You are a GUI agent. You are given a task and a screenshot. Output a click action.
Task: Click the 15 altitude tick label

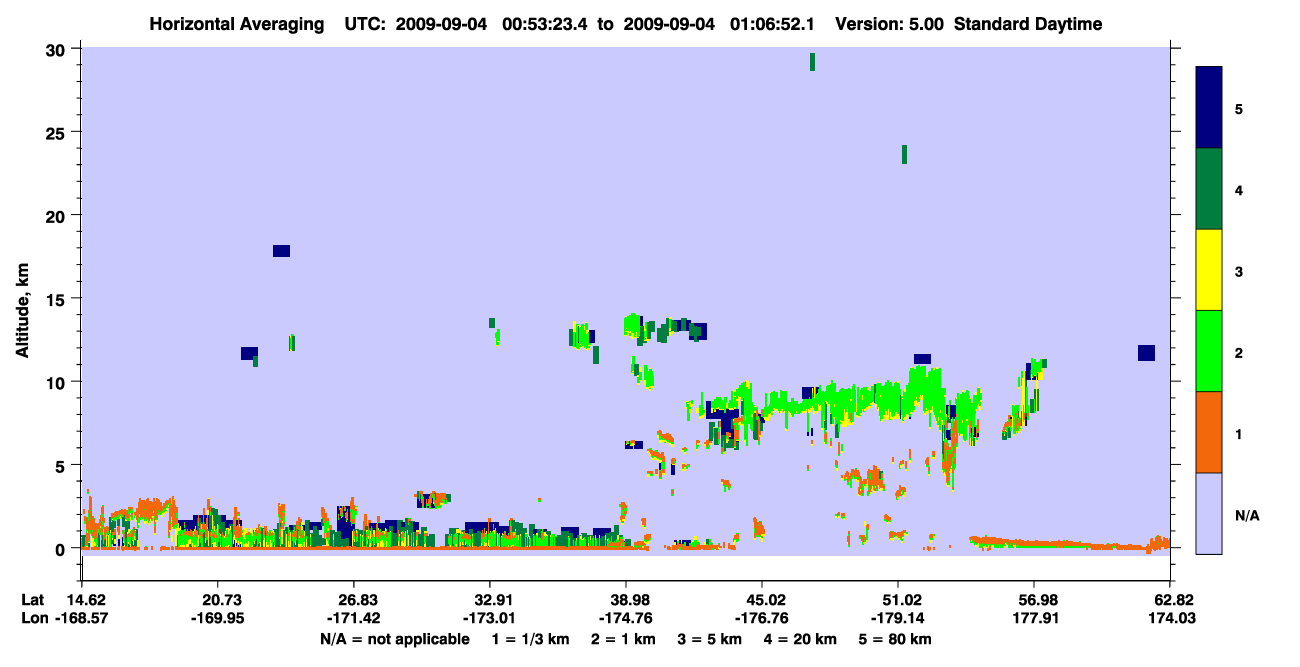tap(58, 299)
